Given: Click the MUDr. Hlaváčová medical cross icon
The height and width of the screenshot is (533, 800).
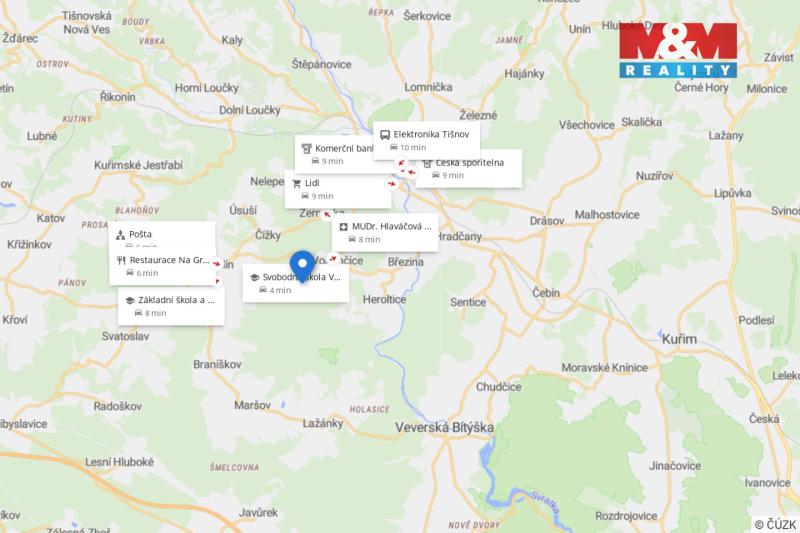Looking at the screenshot, I should point(344,227).
